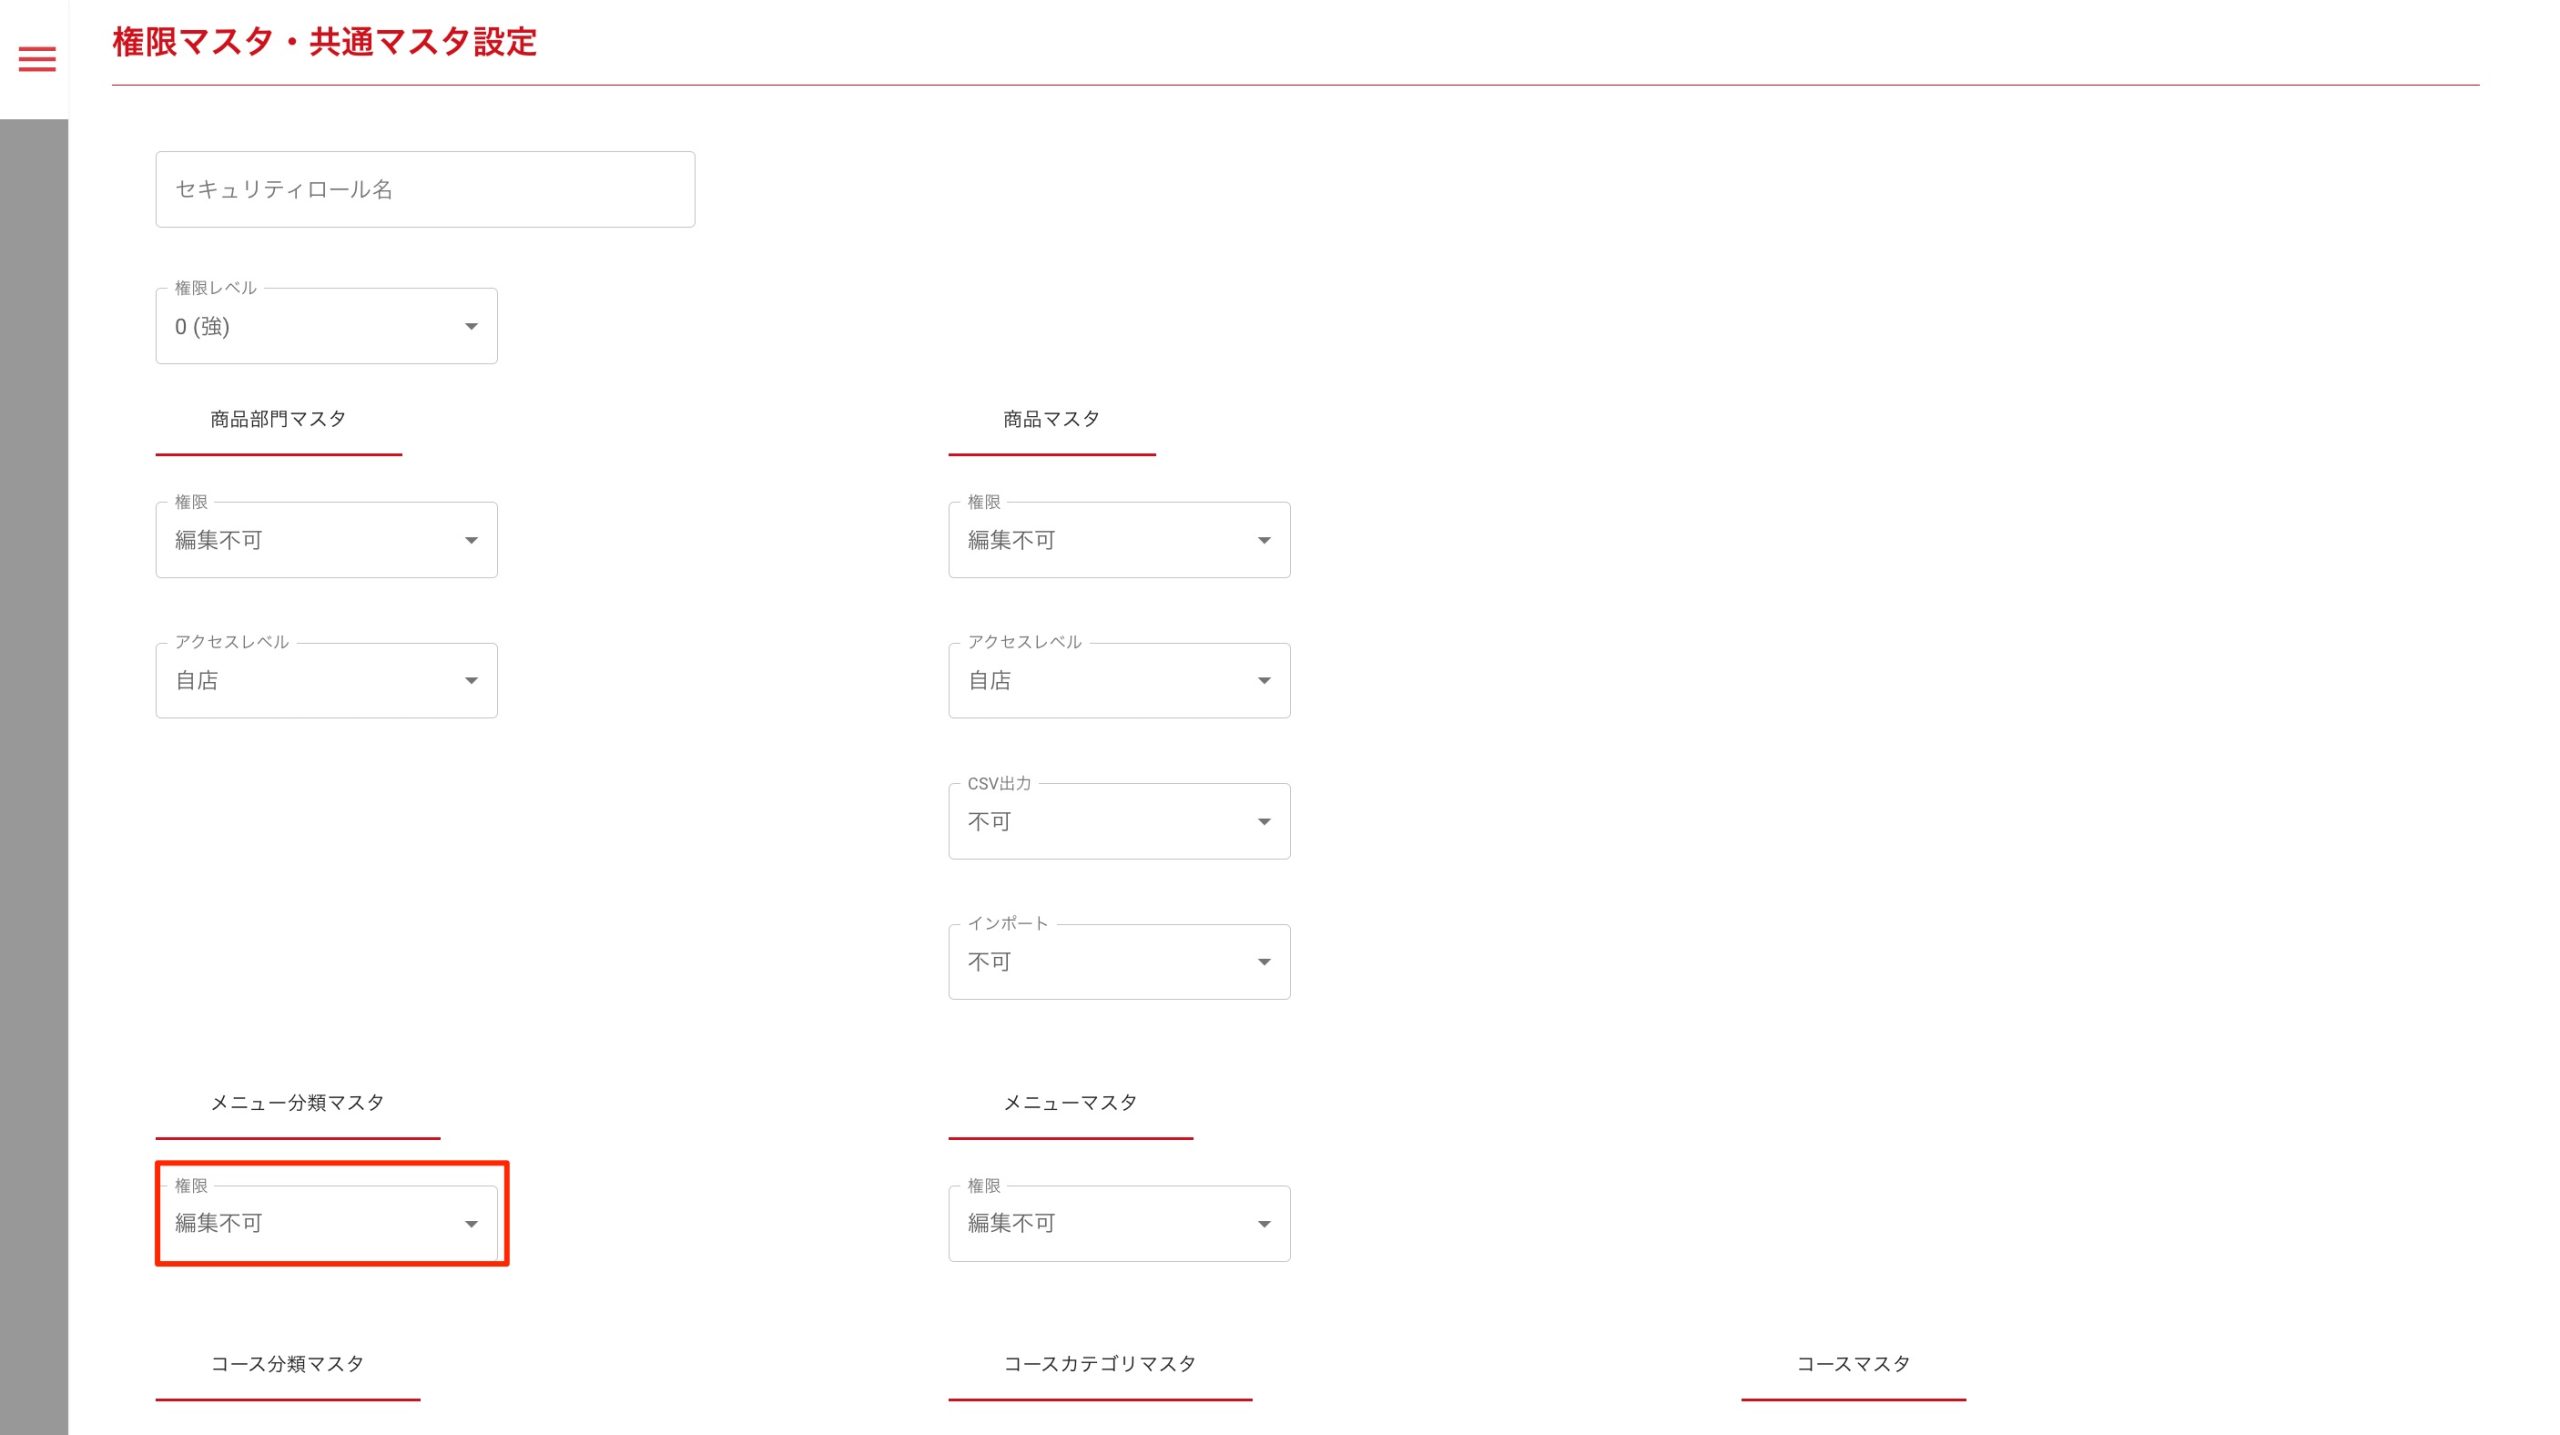Image resolution: width=2560 pixels, height=1435 pixels.
Task: Click the コースカテゴリマスタ heading
Action: [1099, 1364]
